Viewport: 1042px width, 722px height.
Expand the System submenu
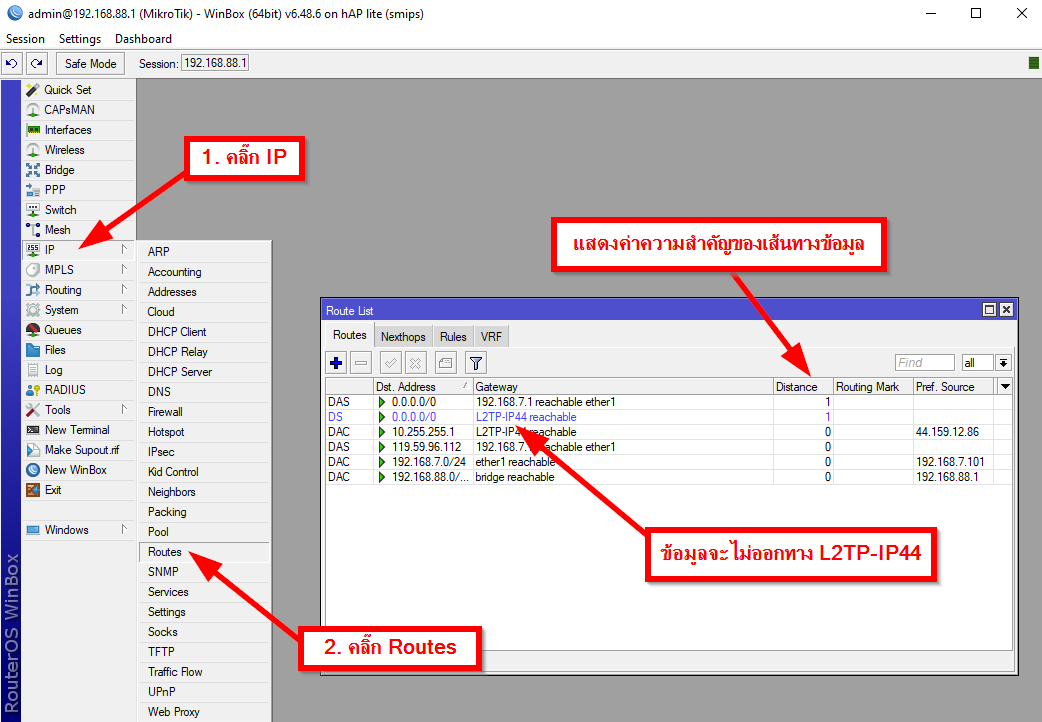(78, 310)
